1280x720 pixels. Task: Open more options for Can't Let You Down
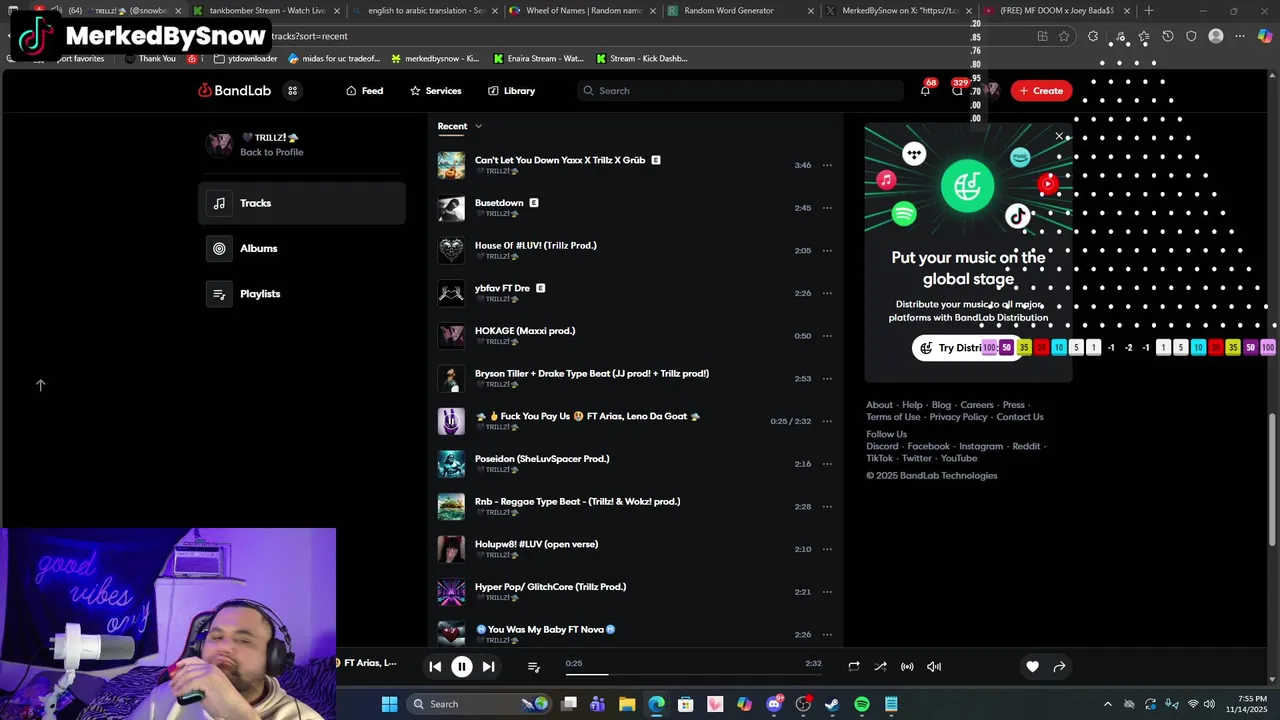(x=827, y=165)
